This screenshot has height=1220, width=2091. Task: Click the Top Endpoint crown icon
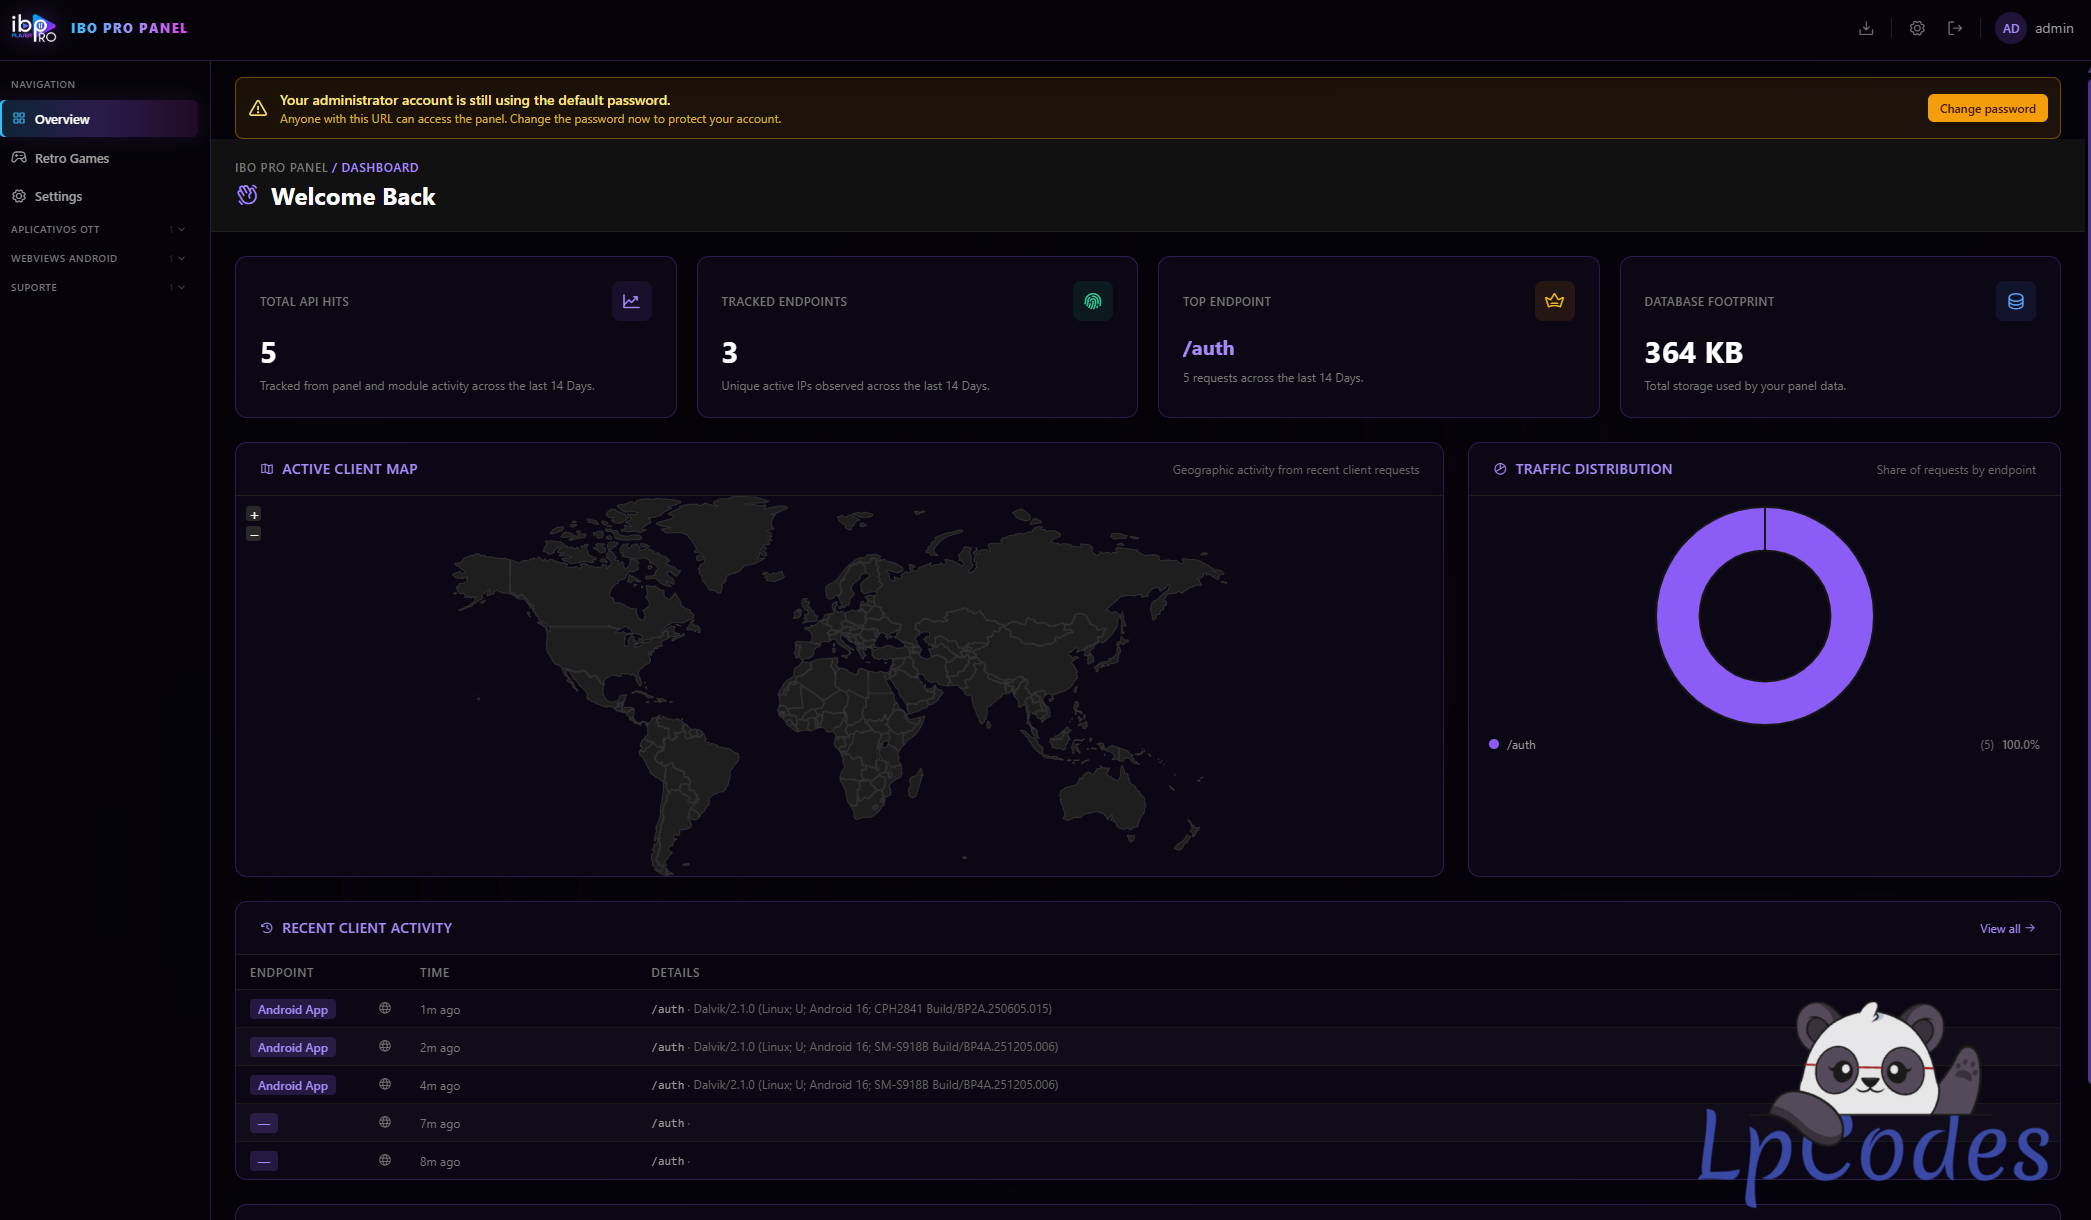[1554, 301]
